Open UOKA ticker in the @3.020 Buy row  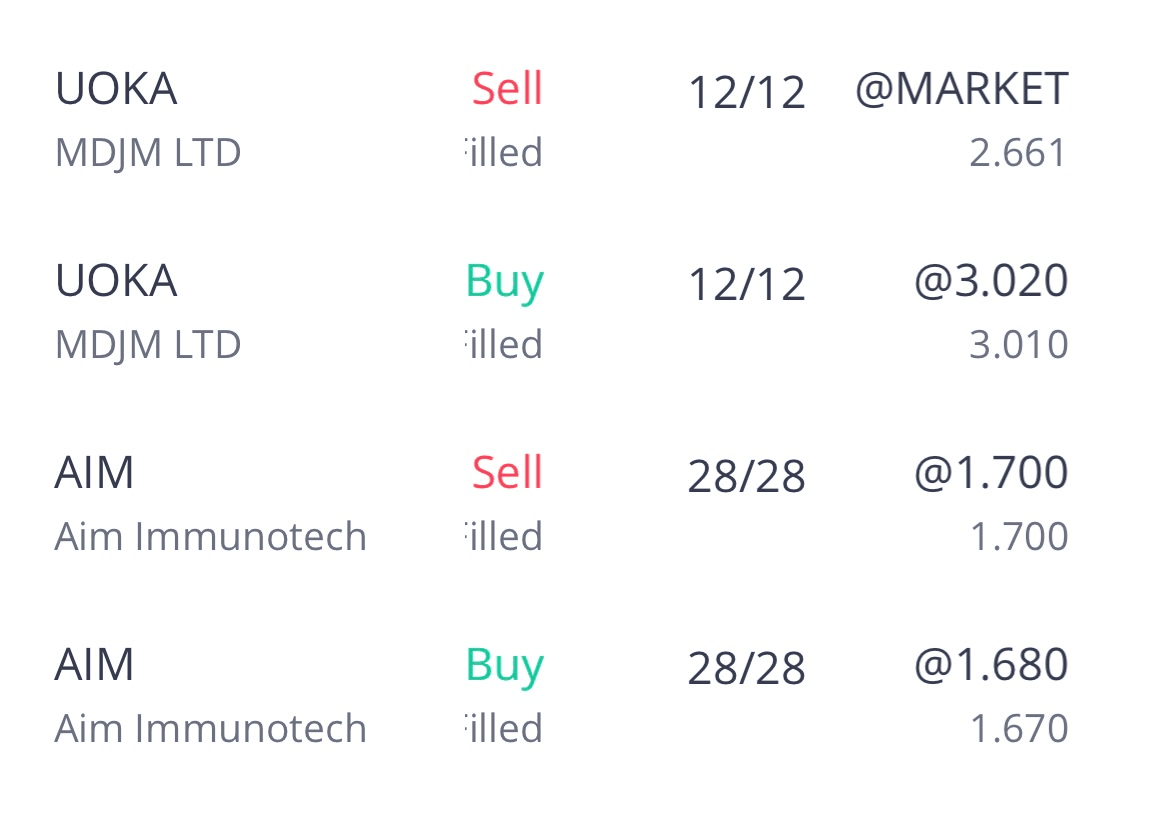pyautogui.click(x=116, y=281)
